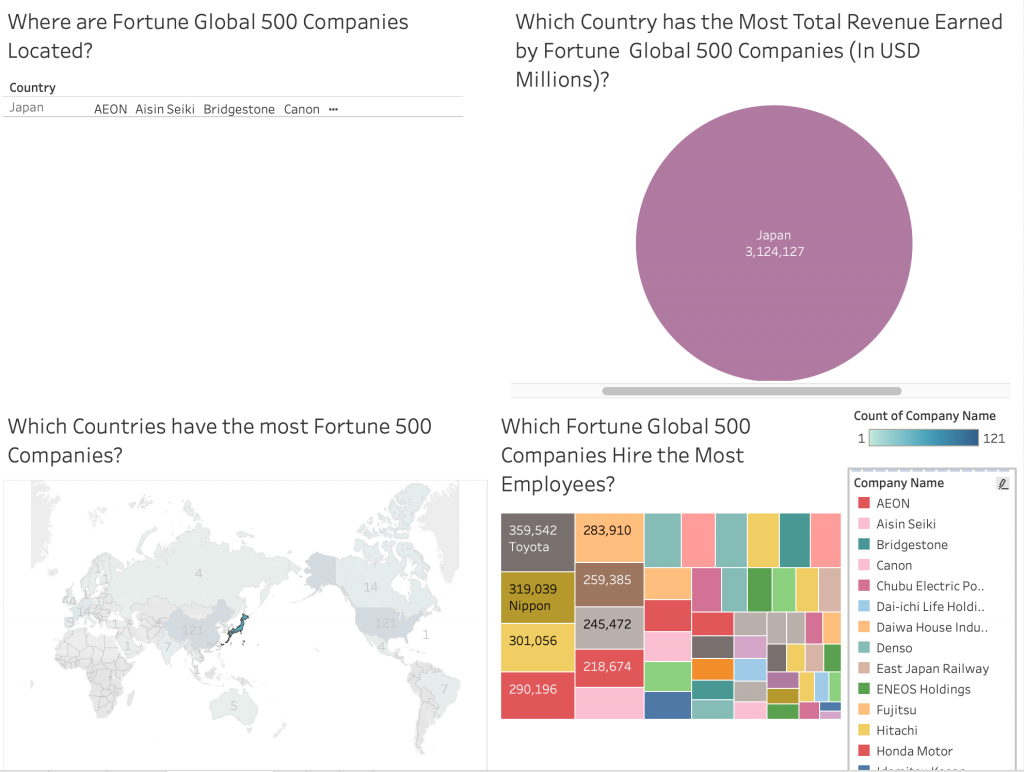Select the Japan 3,124,127 pie circle
1024x772 pixels.
[x=774, y=243]
